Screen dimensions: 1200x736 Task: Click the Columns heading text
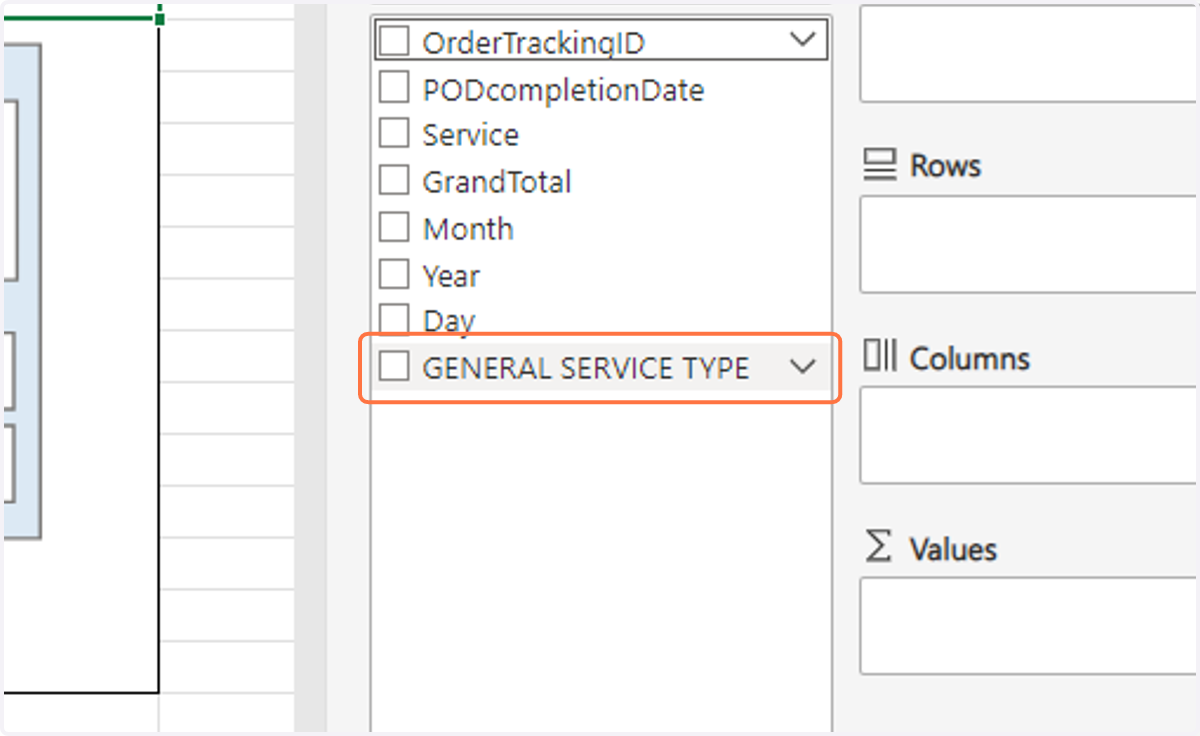[x=969, y=358]
